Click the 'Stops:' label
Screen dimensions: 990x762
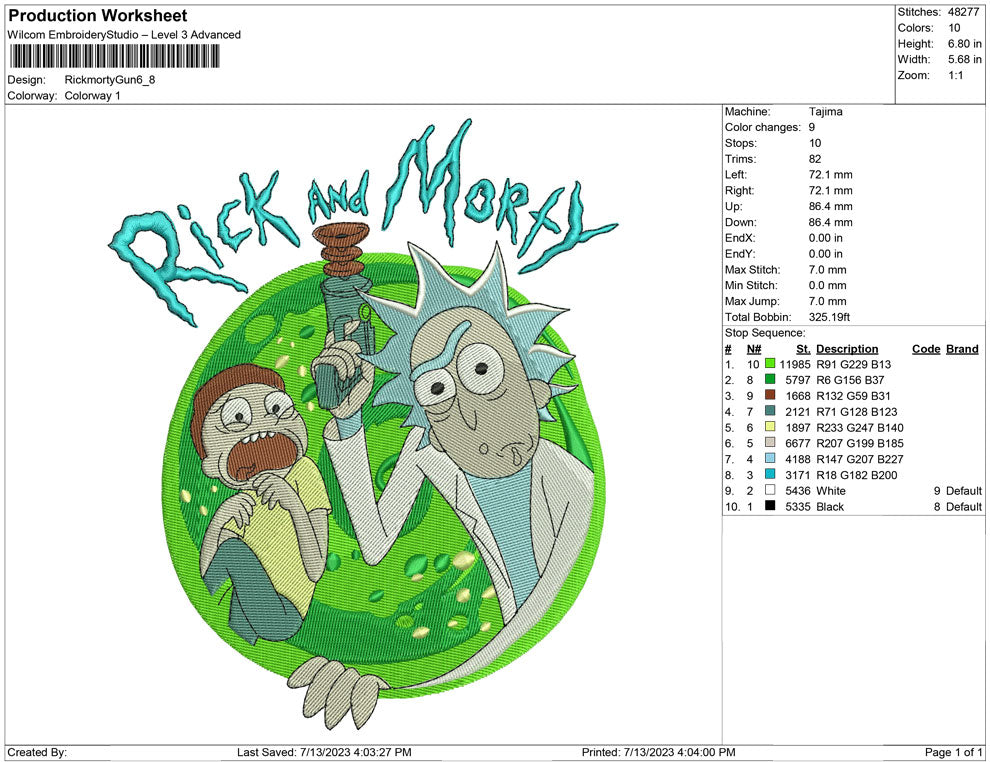click(x=741, y=143)
